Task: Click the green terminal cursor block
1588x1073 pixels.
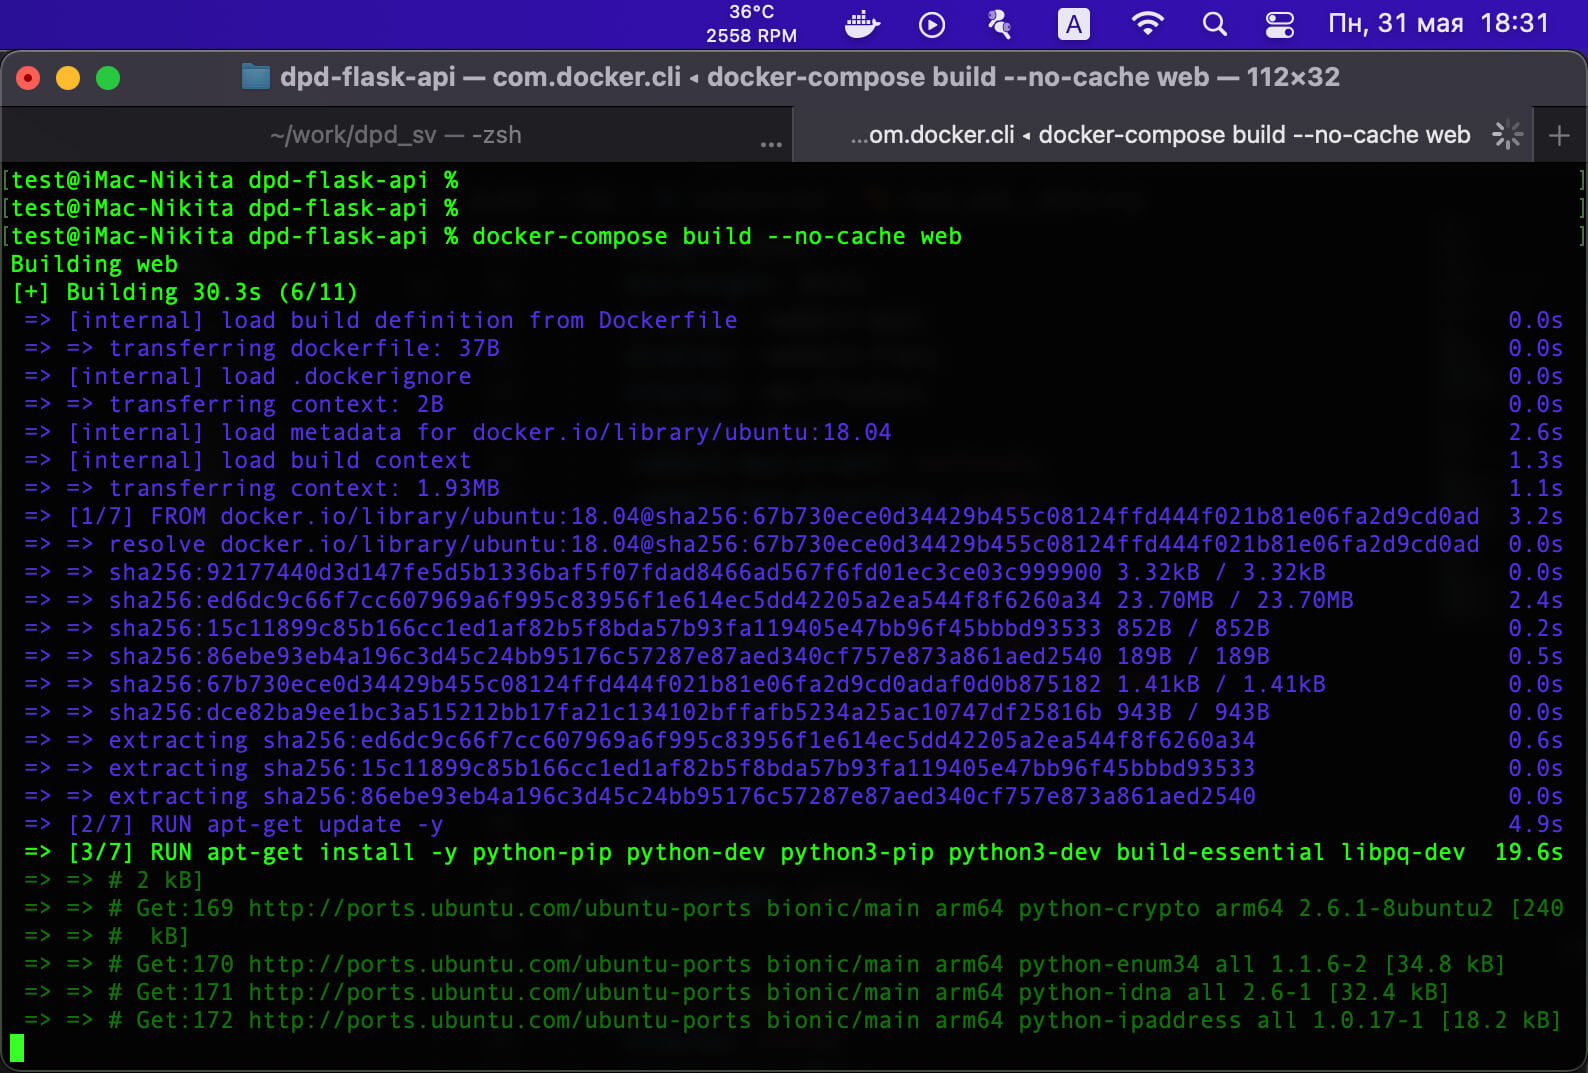Action: 17,1047
